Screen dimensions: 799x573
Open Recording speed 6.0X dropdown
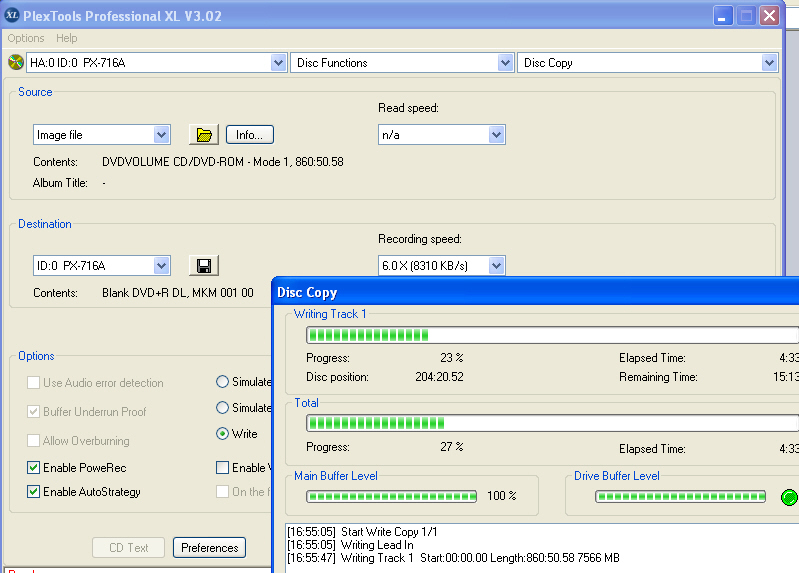coord(496,266)
